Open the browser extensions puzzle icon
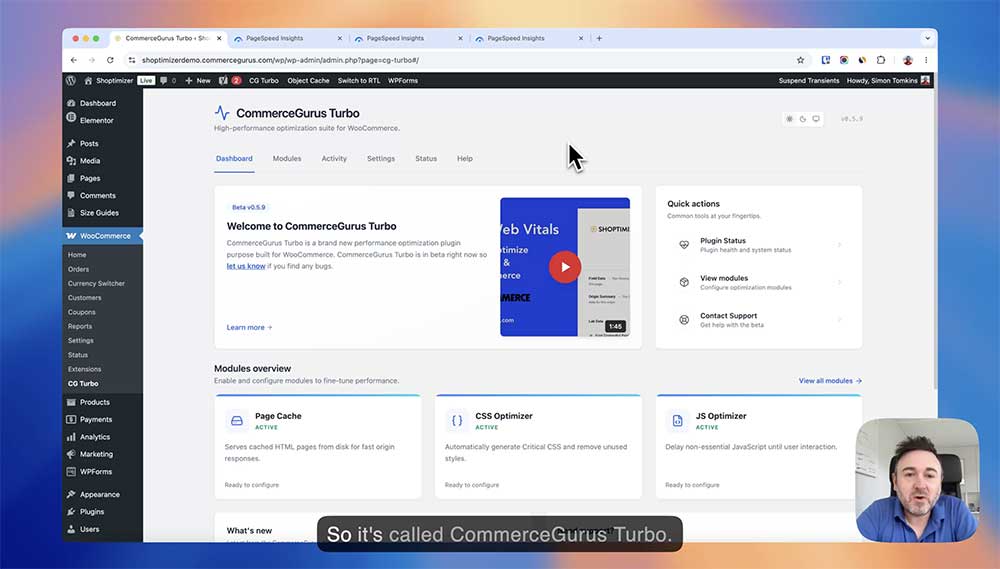 pos(881,60)
